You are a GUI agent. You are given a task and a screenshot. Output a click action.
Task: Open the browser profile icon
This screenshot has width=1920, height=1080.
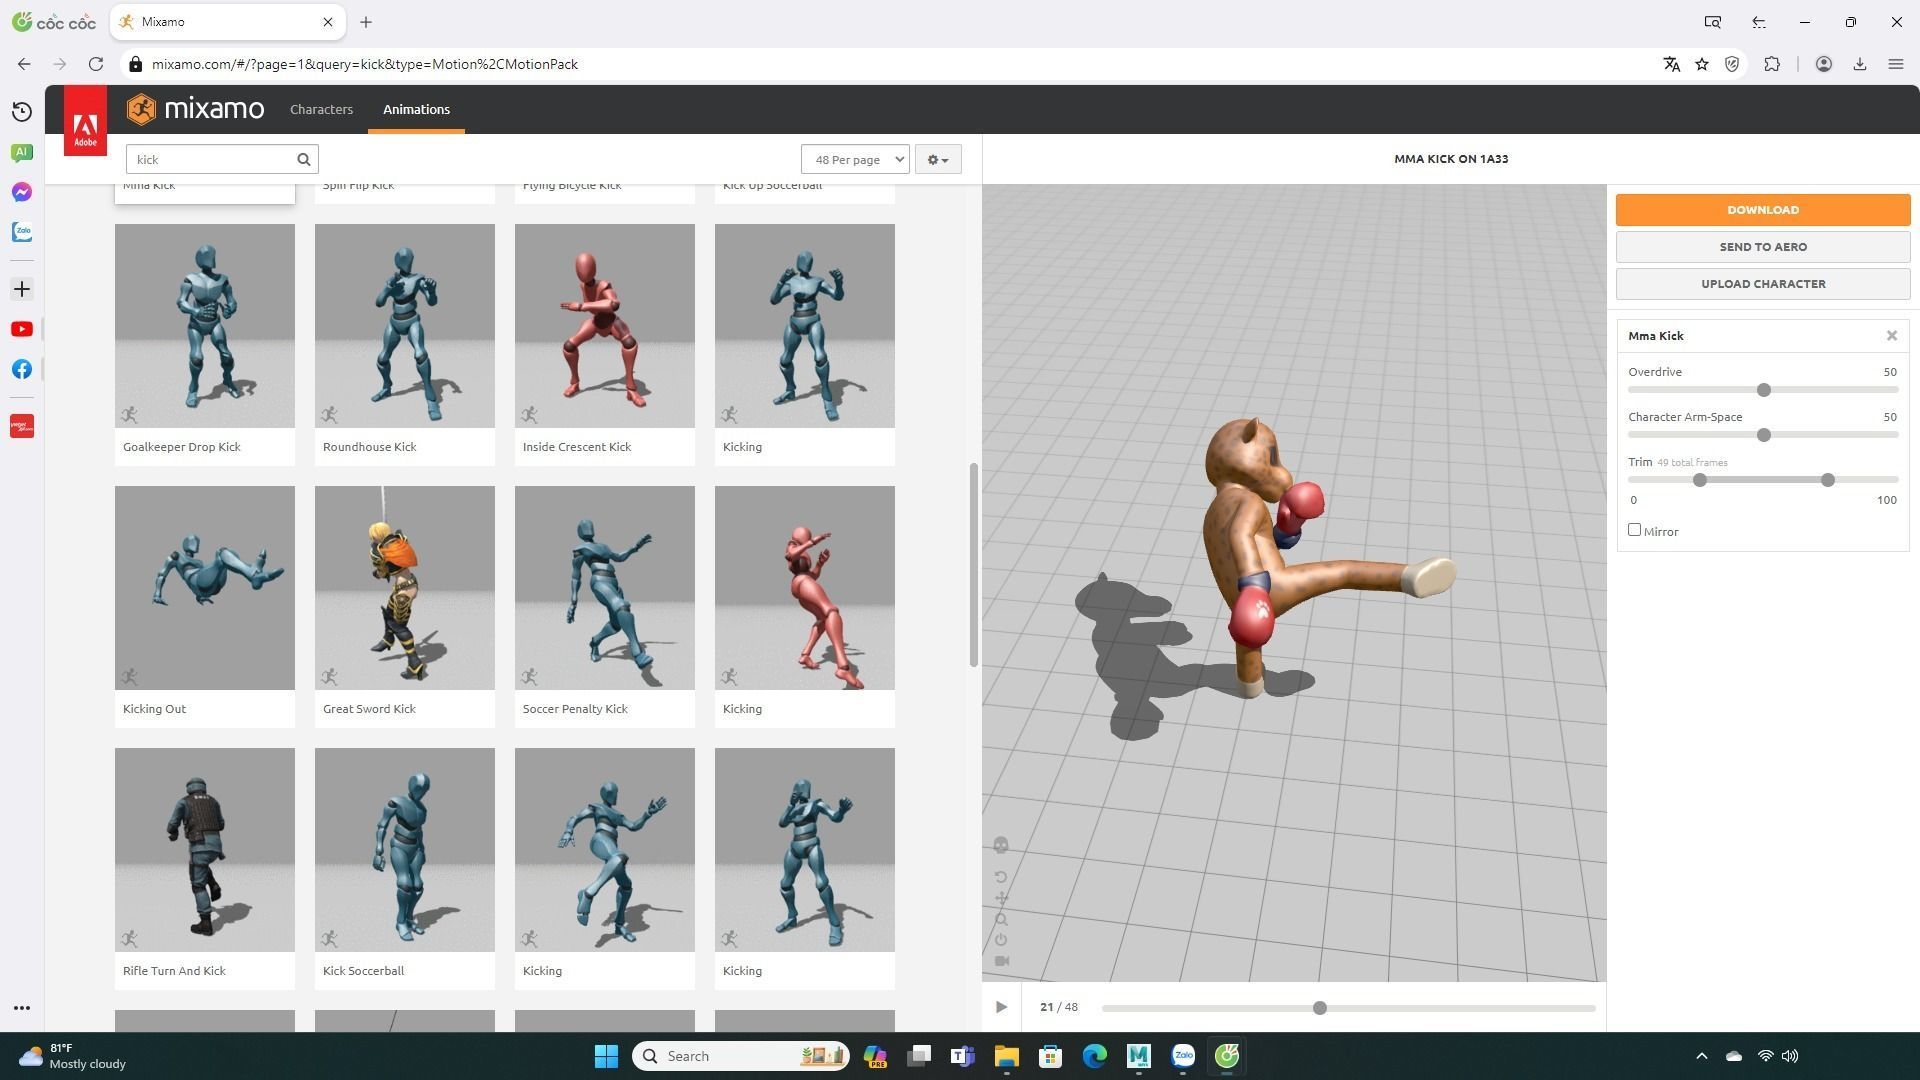pyautogui.click(x=1824, y=64)
